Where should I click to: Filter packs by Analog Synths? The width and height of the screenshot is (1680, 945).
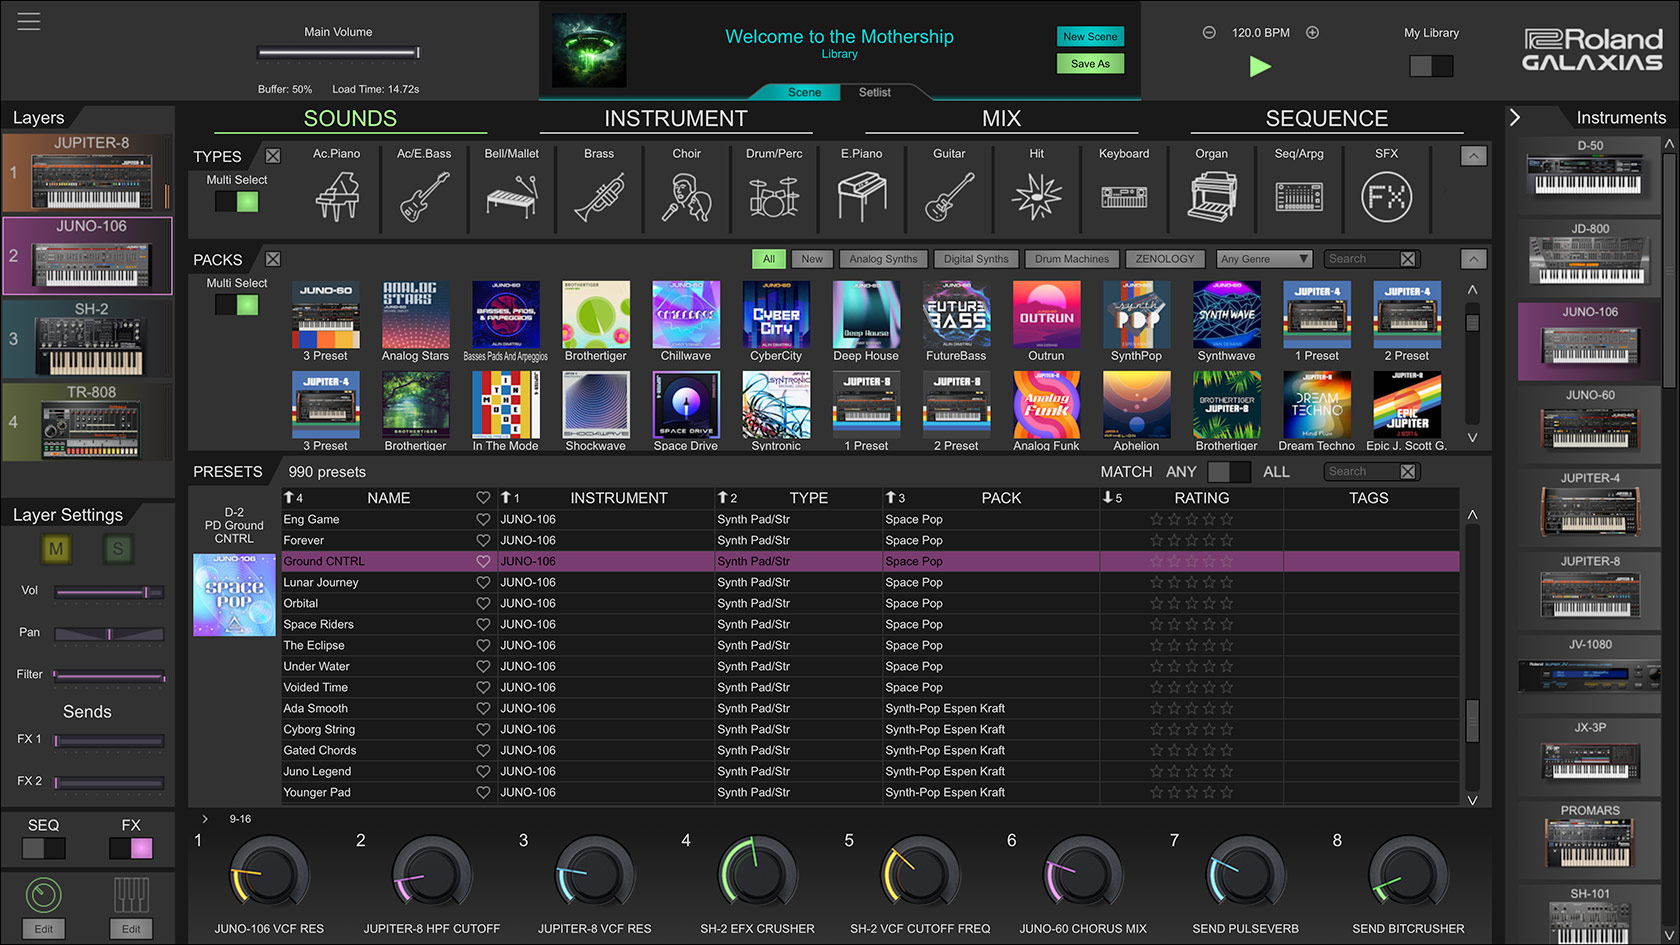point(883,259)
